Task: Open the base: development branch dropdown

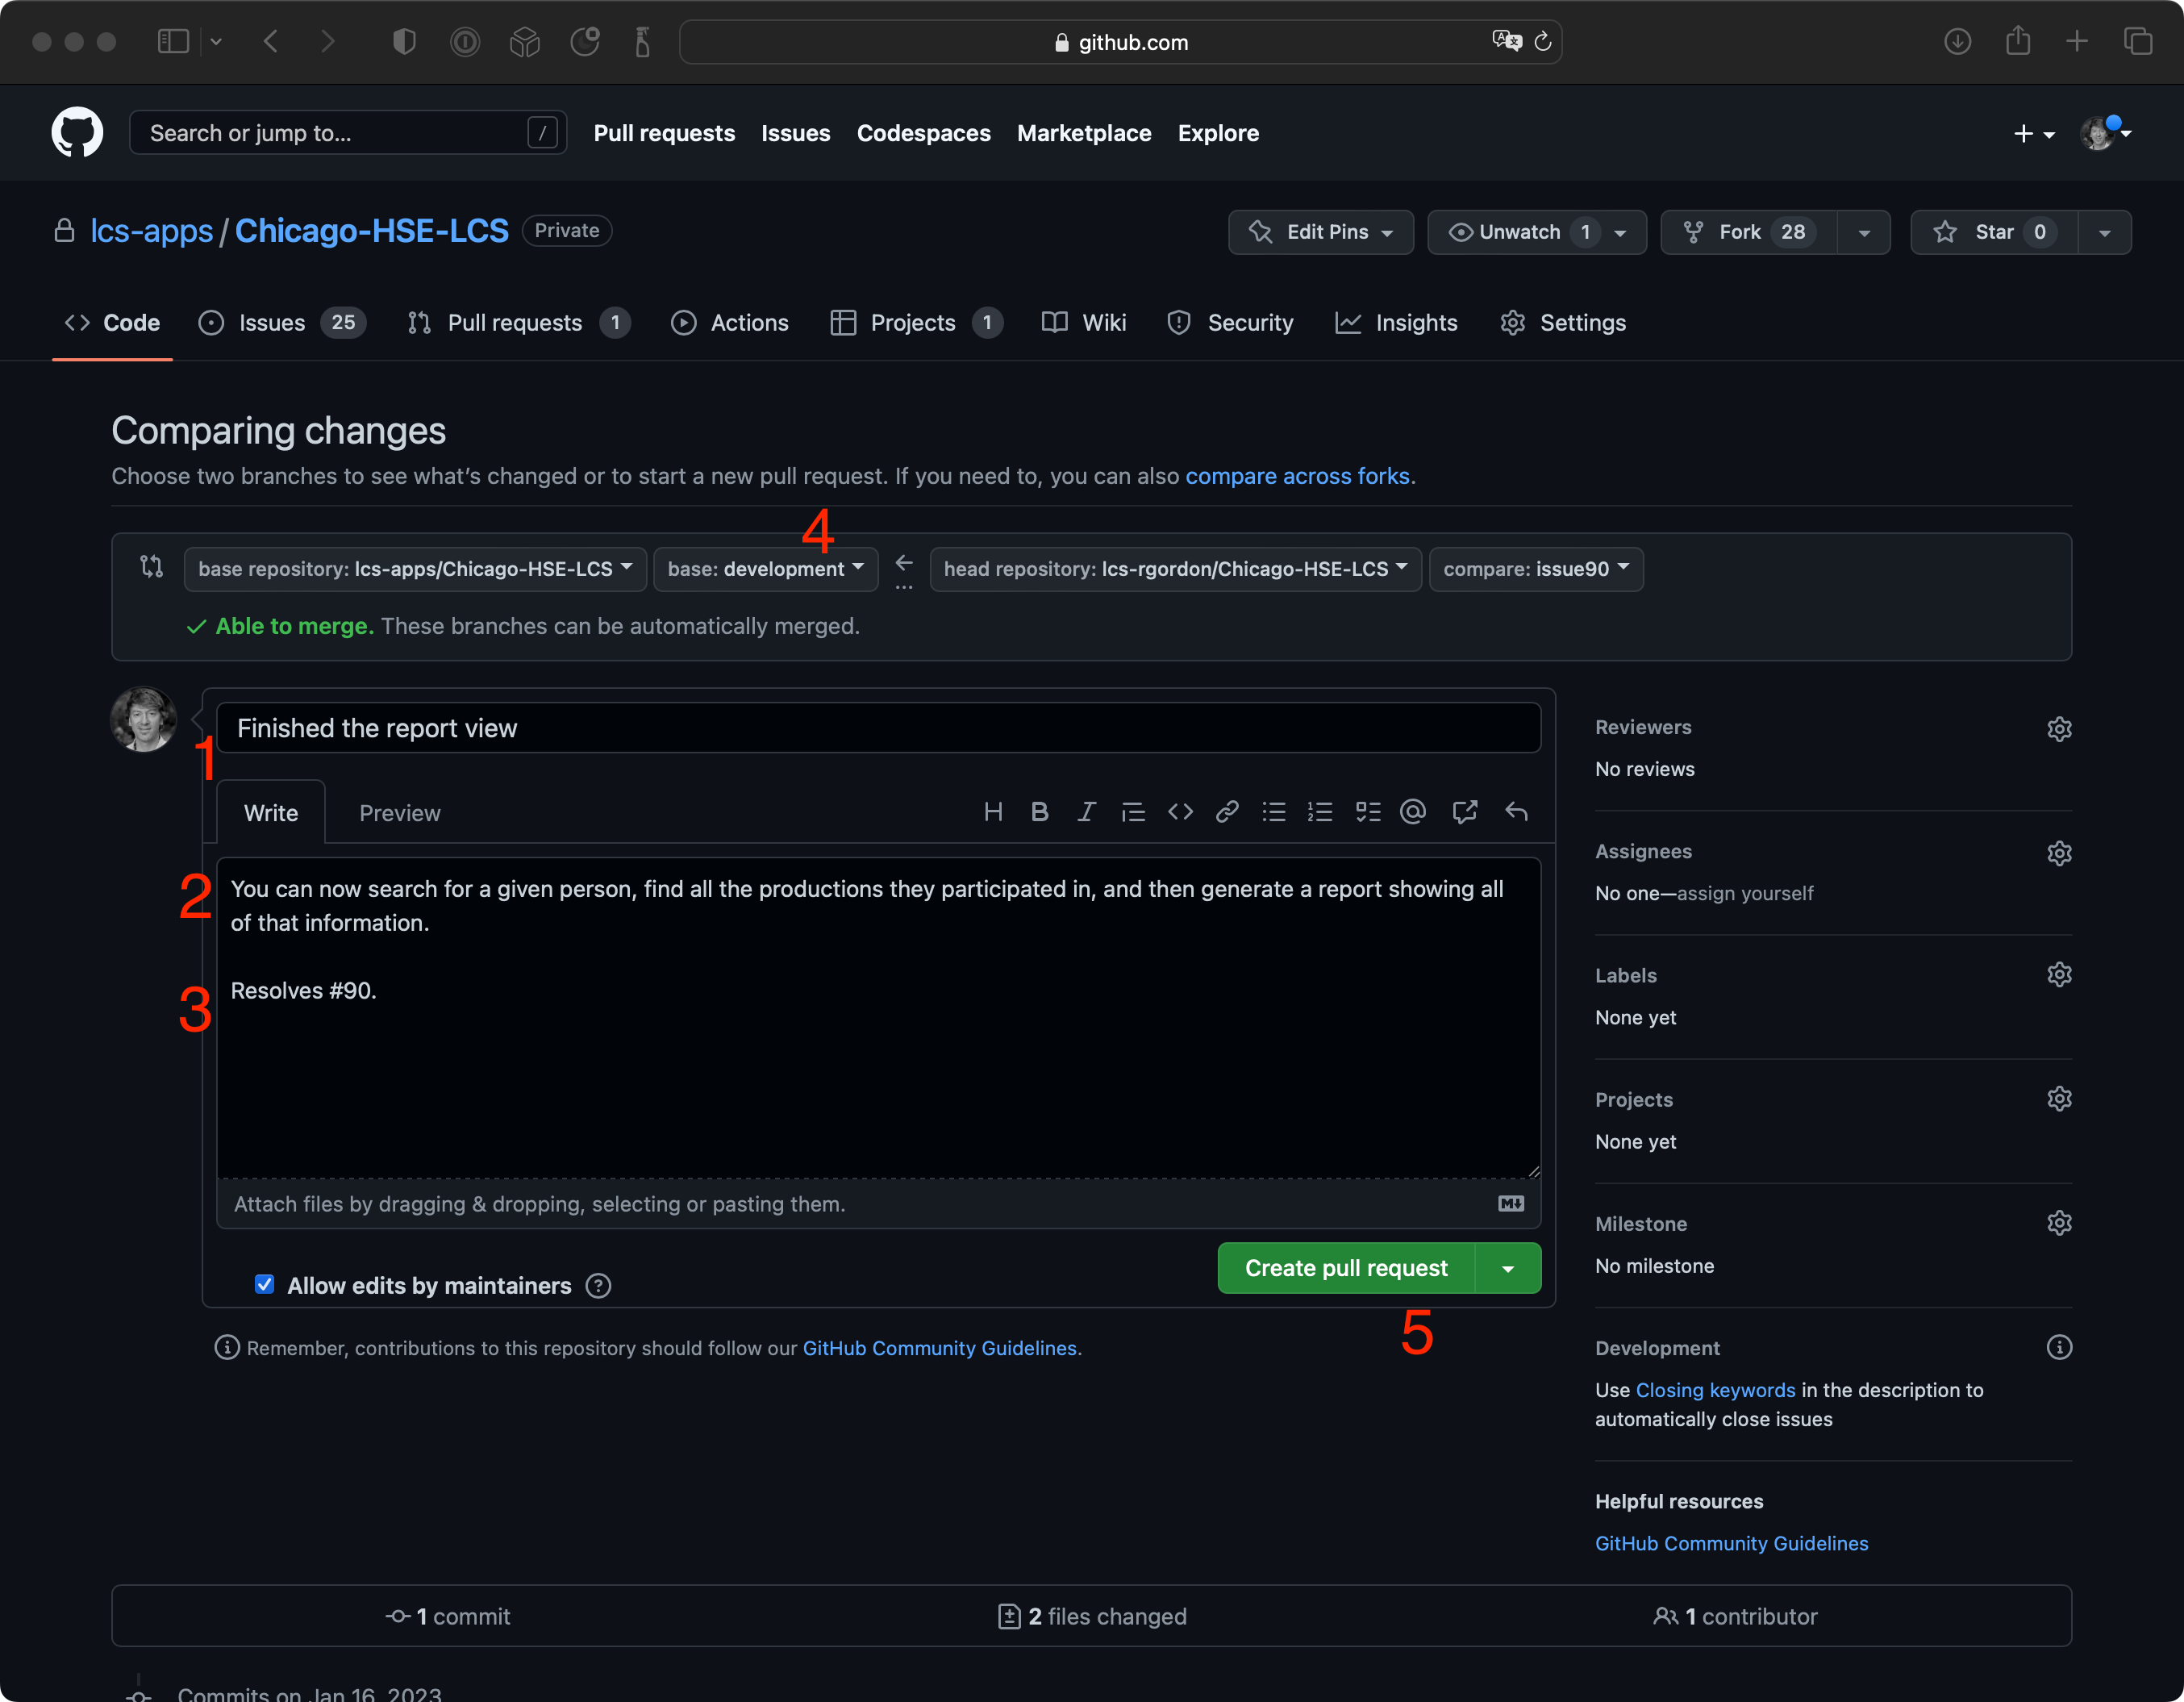Action: click(765, 568)
